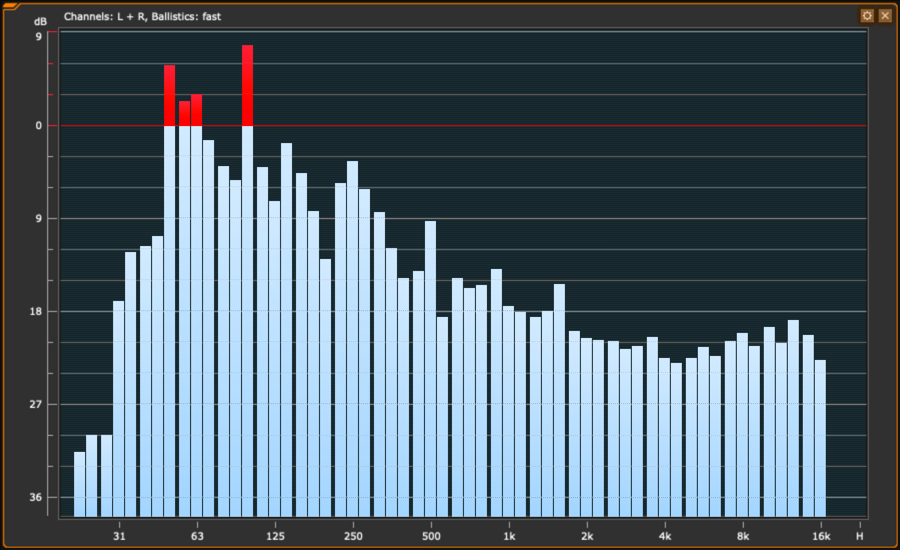Click the 63 frequency axis label
The image size is (900, 550).
tap(197, 536)
